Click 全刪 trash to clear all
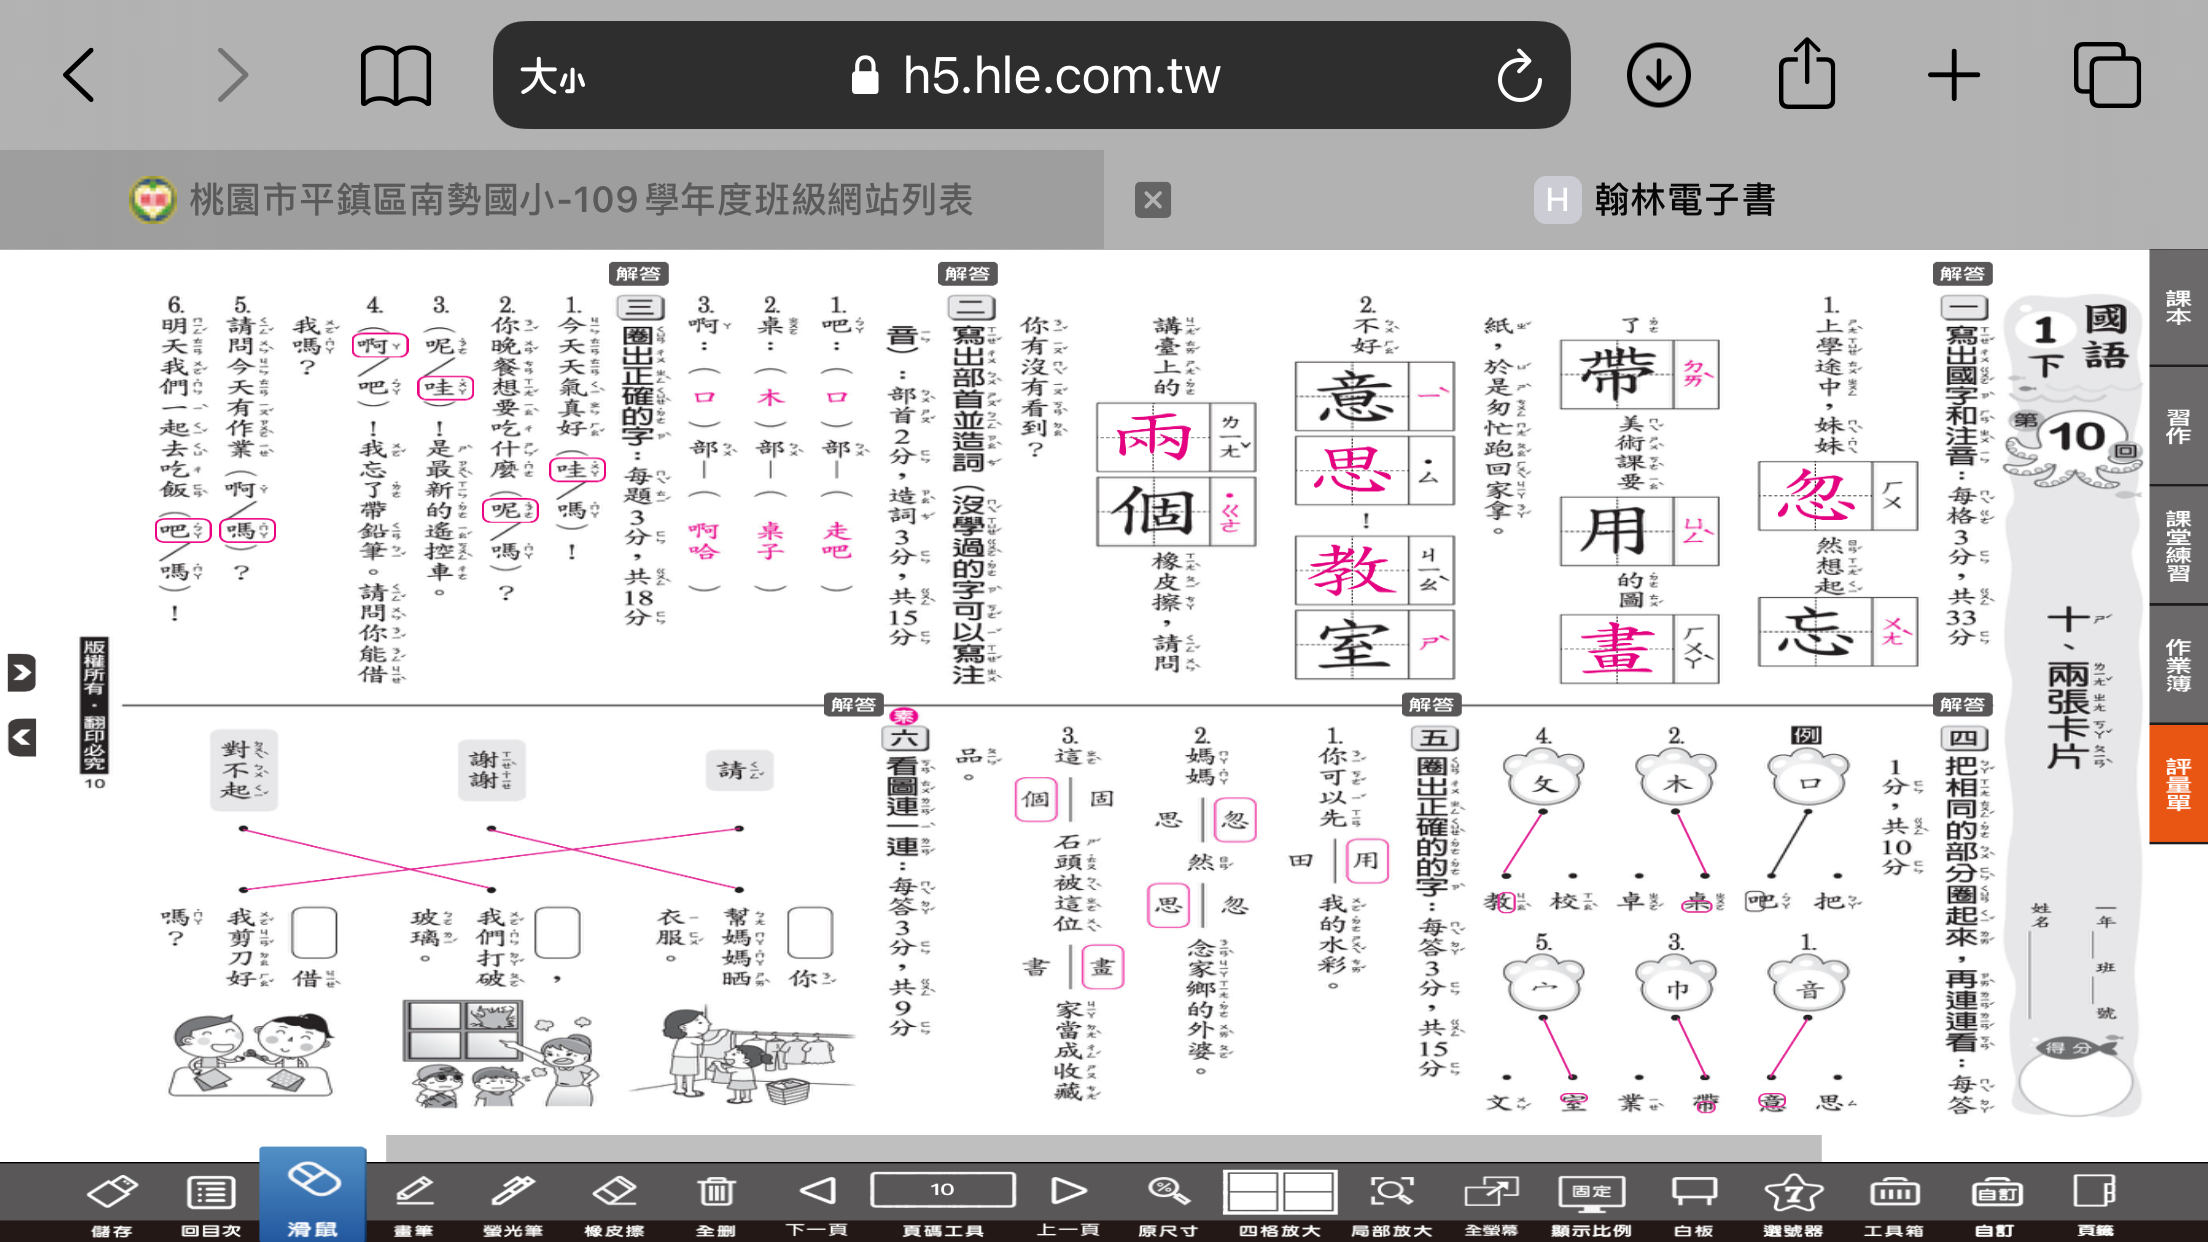This screenshot has height=1242, width=2208. [716, 1203]
